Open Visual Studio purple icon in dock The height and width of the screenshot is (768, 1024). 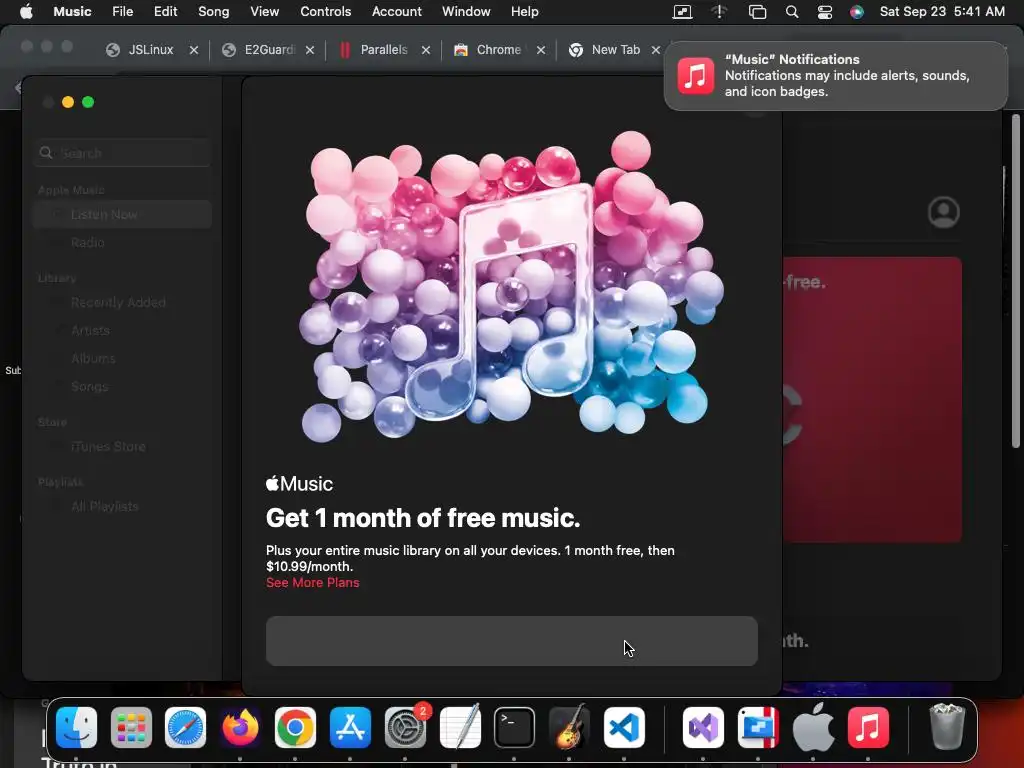(x=703, y=727)
